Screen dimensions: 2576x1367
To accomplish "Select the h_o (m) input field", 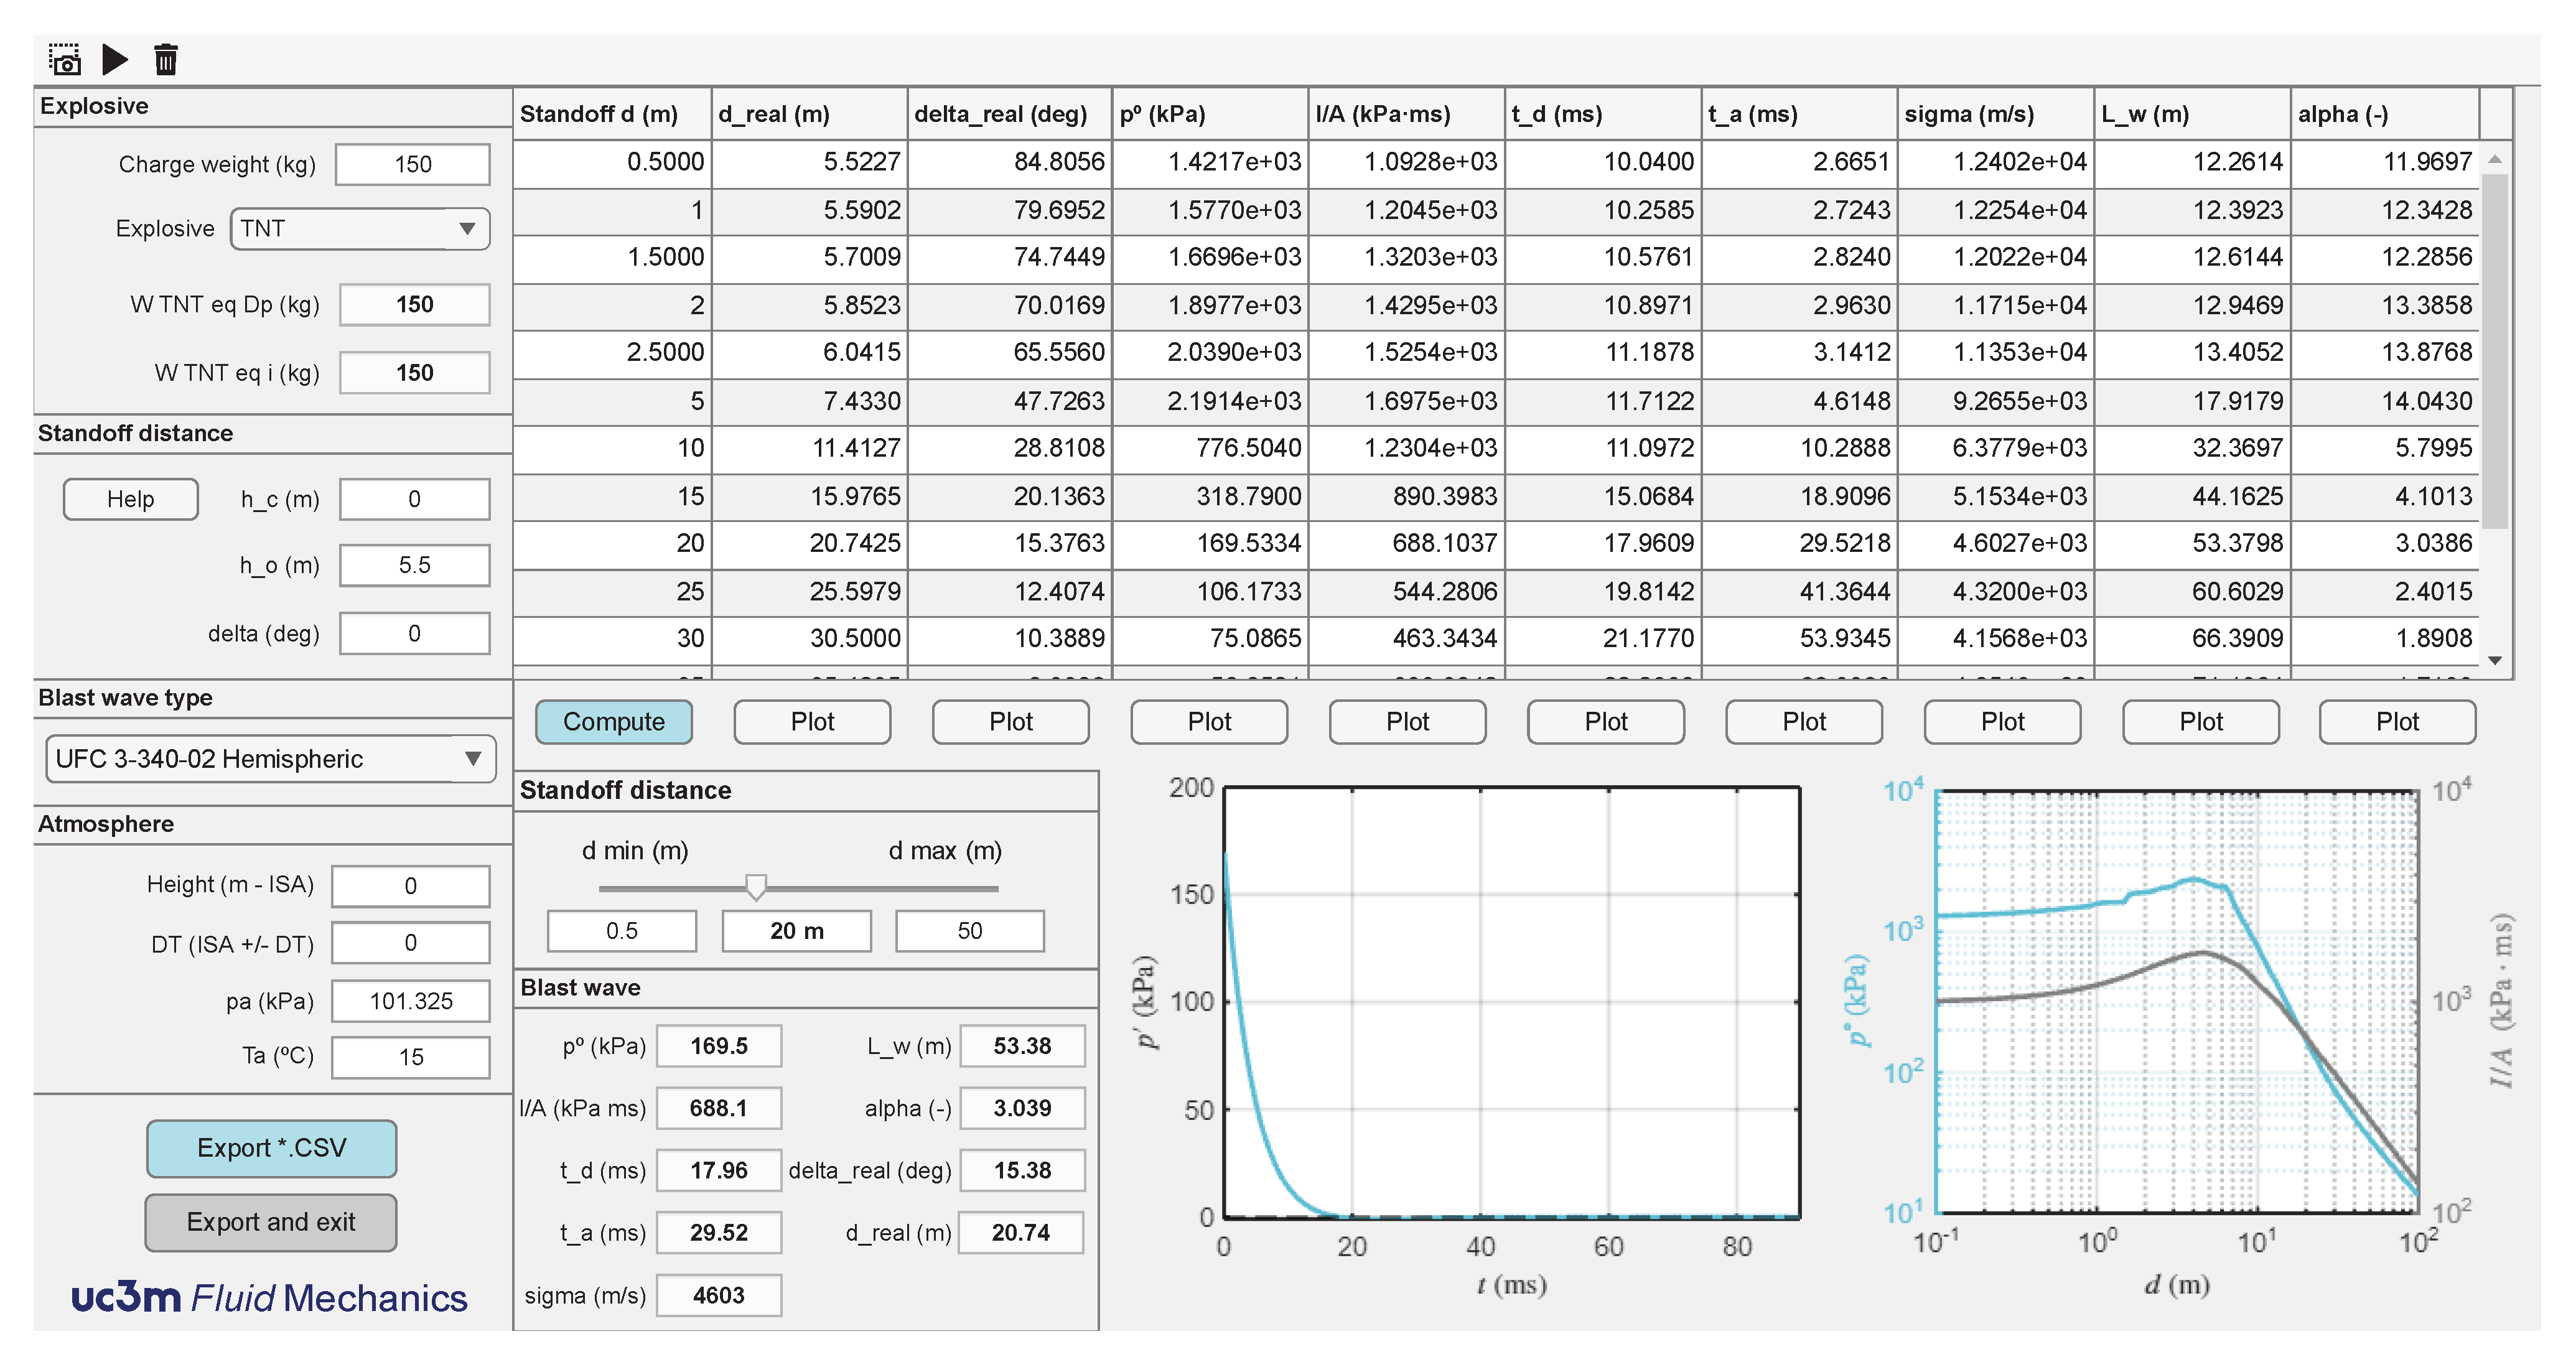I will 414,565.
